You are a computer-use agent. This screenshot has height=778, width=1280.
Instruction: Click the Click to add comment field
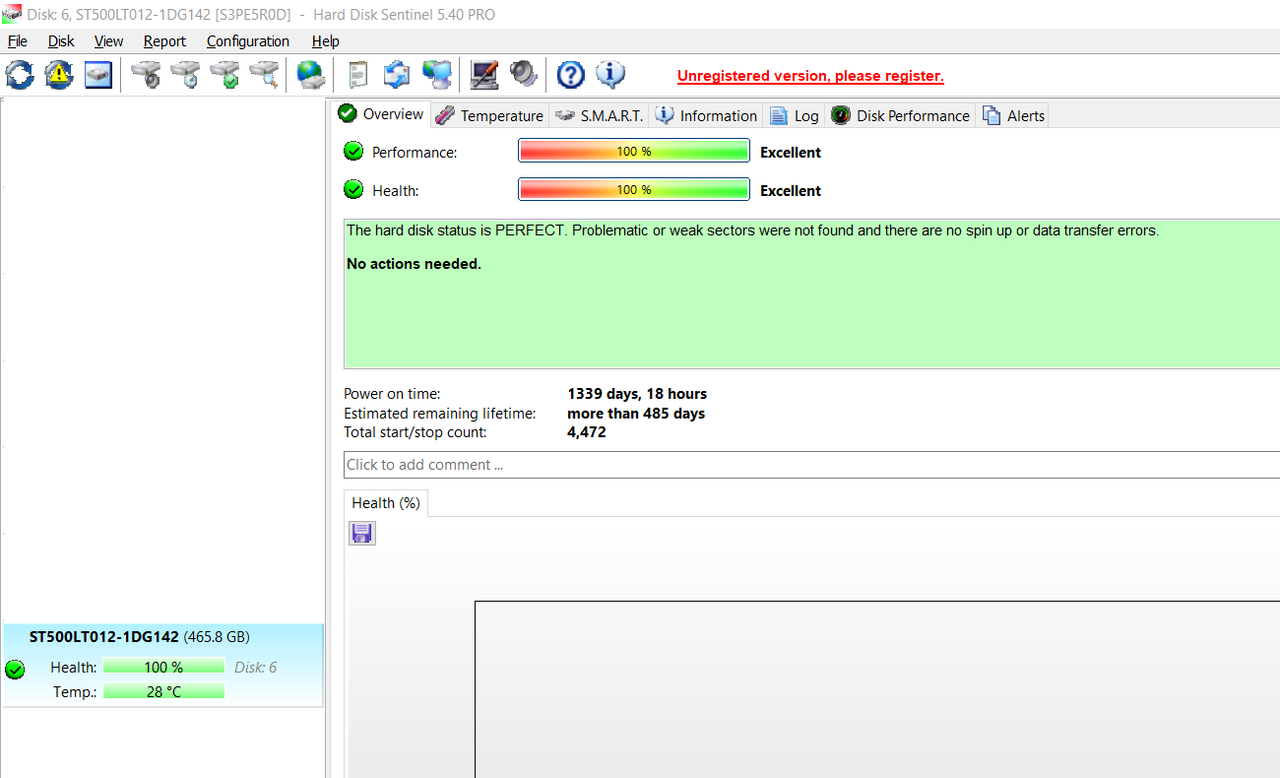[811, 464]
